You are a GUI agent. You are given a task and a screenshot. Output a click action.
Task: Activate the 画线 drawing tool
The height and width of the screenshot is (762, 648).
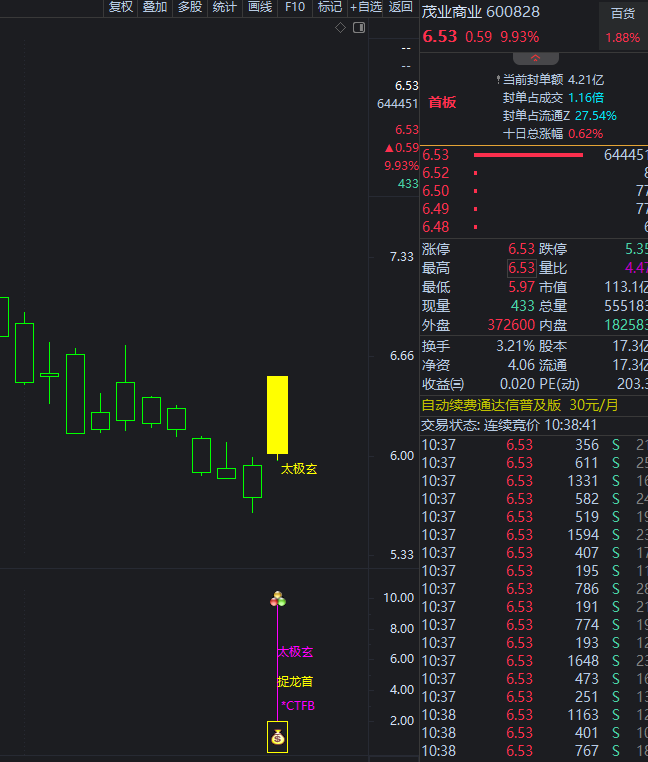(259, 7)
